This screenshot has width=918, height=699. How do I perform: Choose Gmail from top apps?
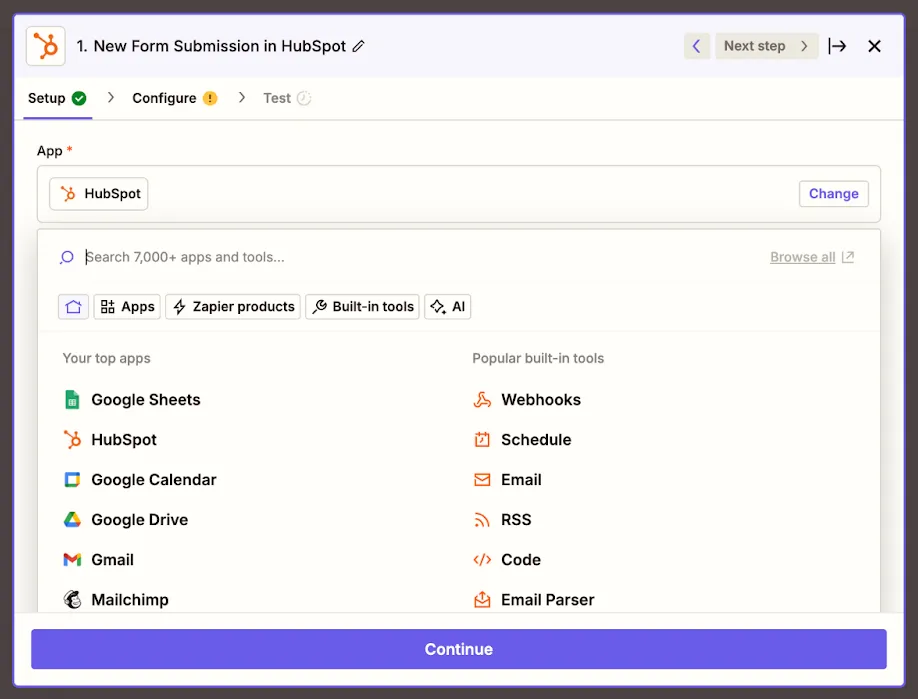click(x=112, y=560)
